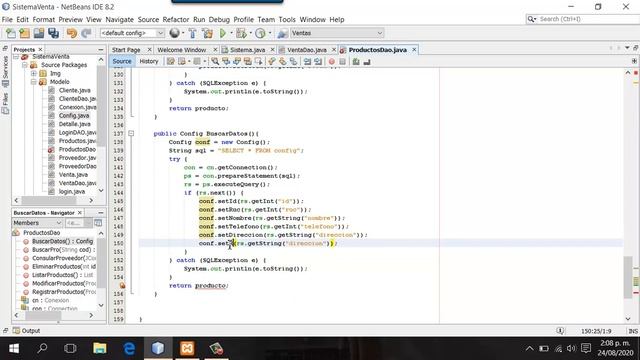The width and height of the screenshot is (640, 360).
Task: Select BuscarPro(String cod) in Navigator
Action: click(x=63, y=250)
